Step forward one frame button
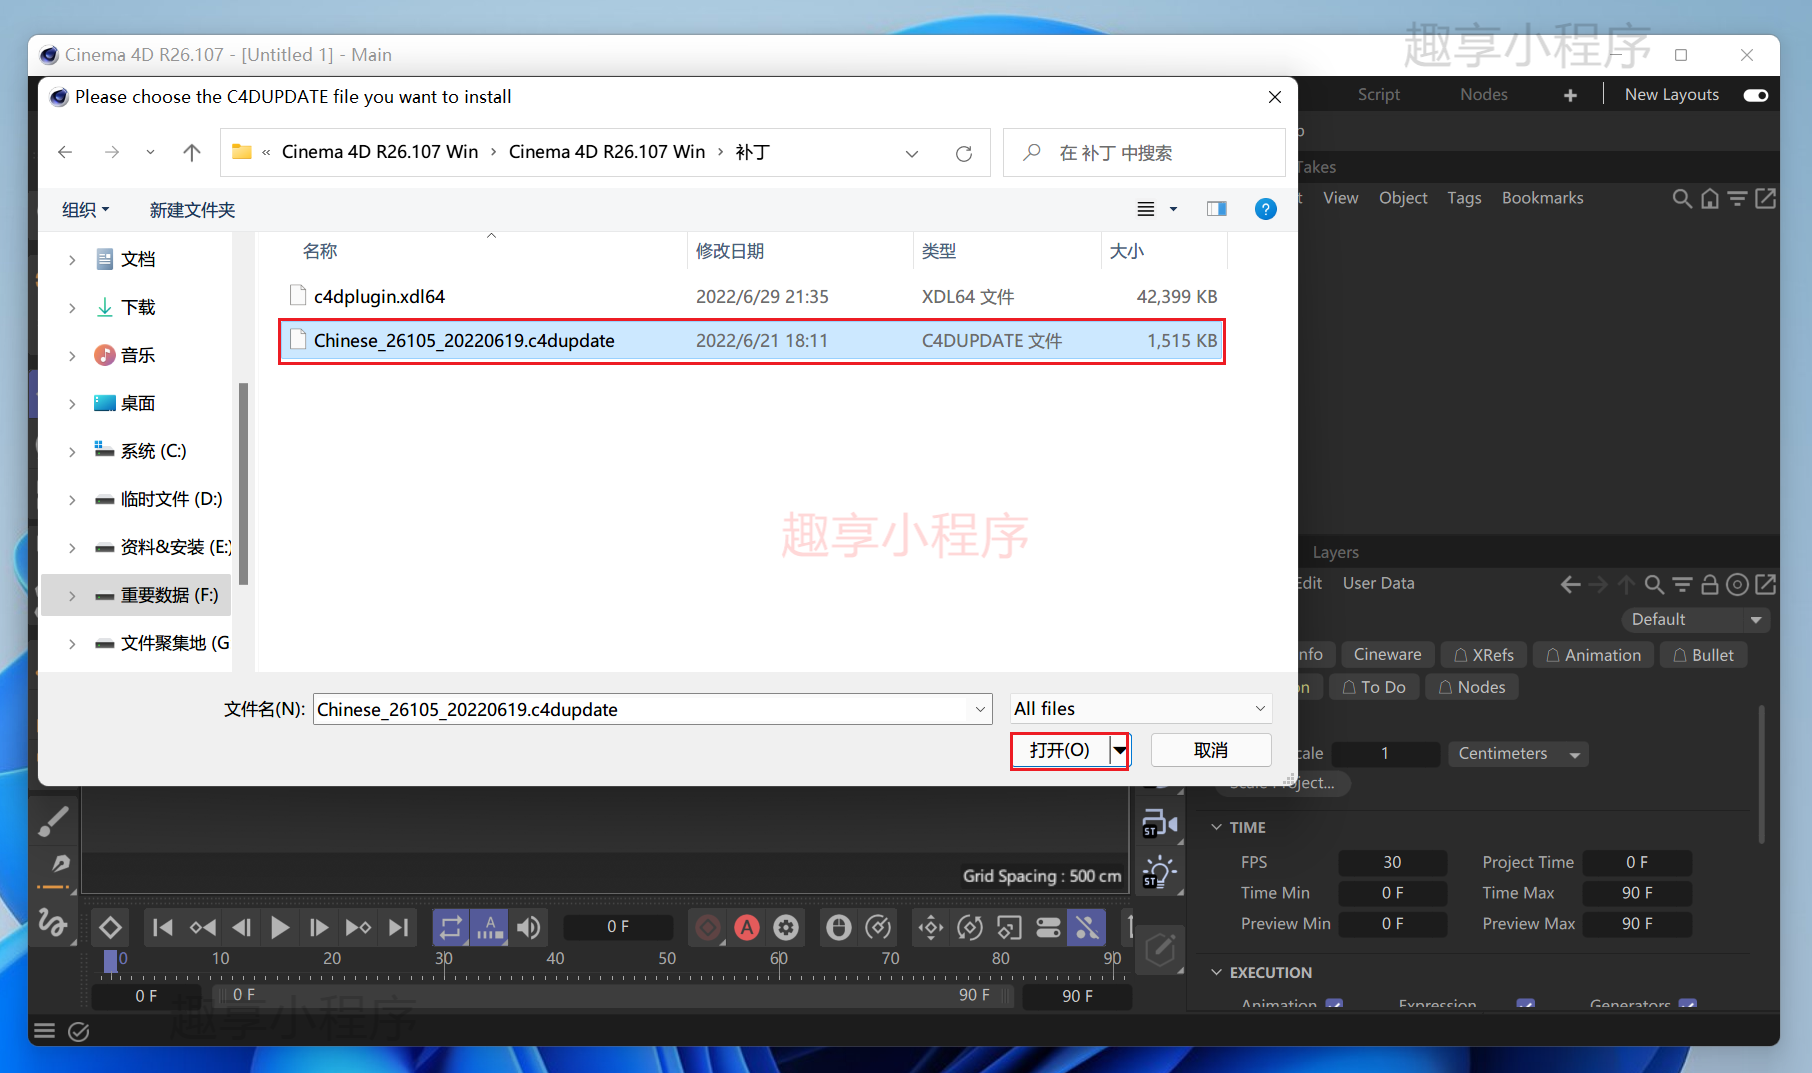The width and height of the screenshot is (1812, 1073). pos(319,928)
